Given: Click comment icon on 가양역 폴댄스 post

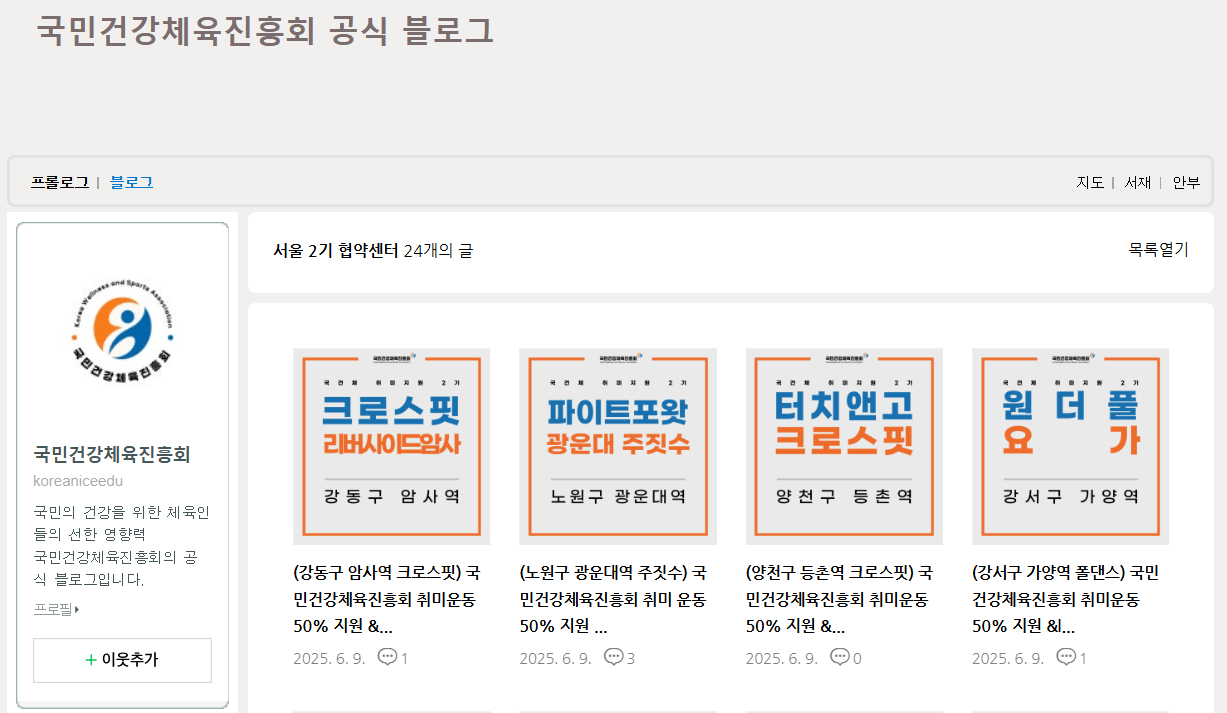Looking at the screenshot, I should [1067, 657].
